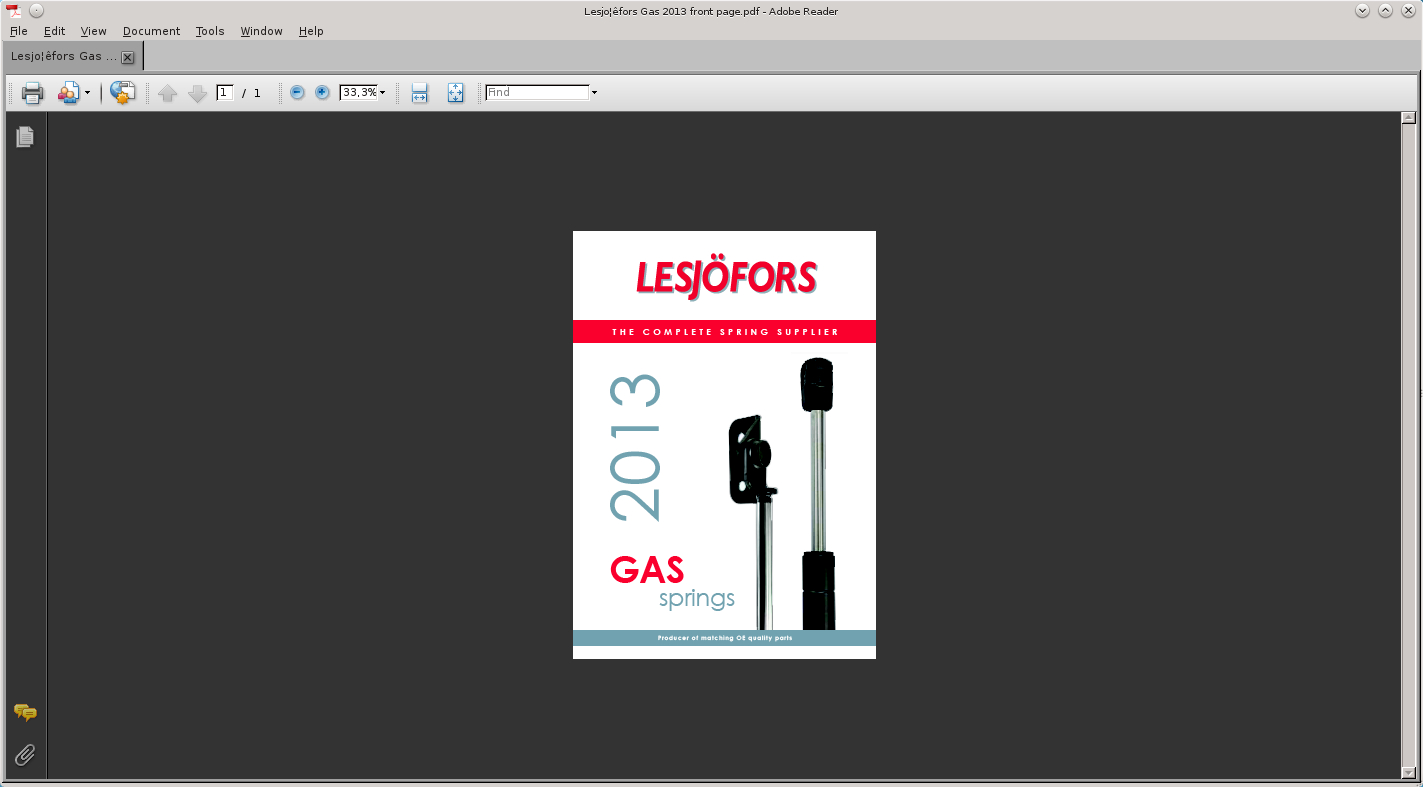Open the zoom percentage dropdown arrow
Screen dimensions: 1423x787
pyautogui.click(x=382, y=93)
